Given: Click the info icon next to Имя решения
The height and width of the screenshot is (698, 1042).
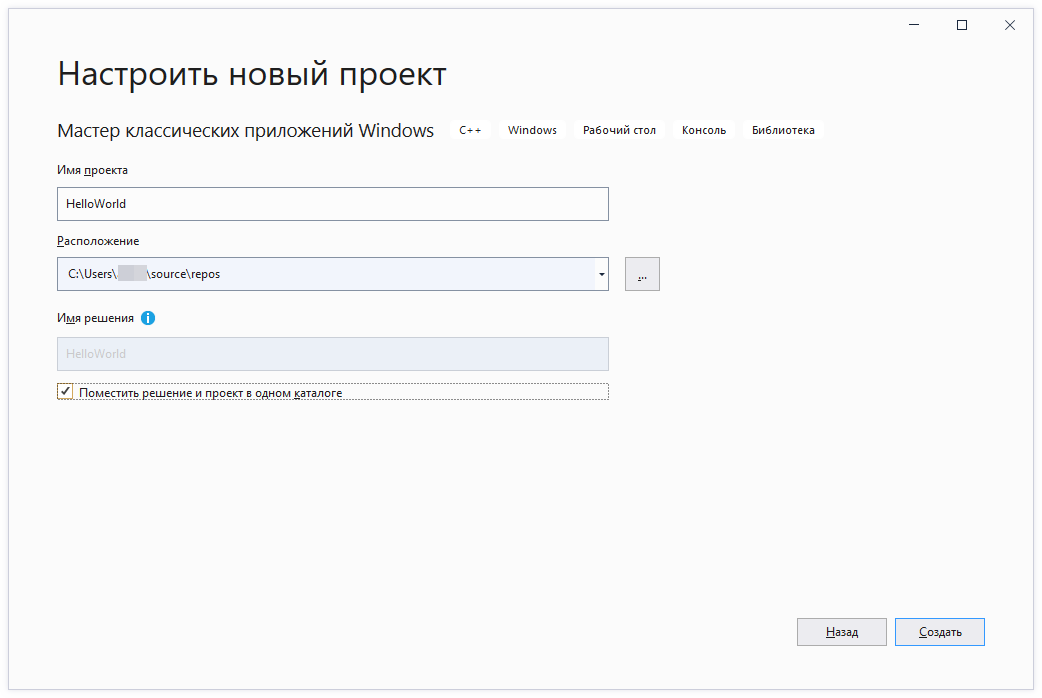Looking at the screenshot, I should point(148,318).
